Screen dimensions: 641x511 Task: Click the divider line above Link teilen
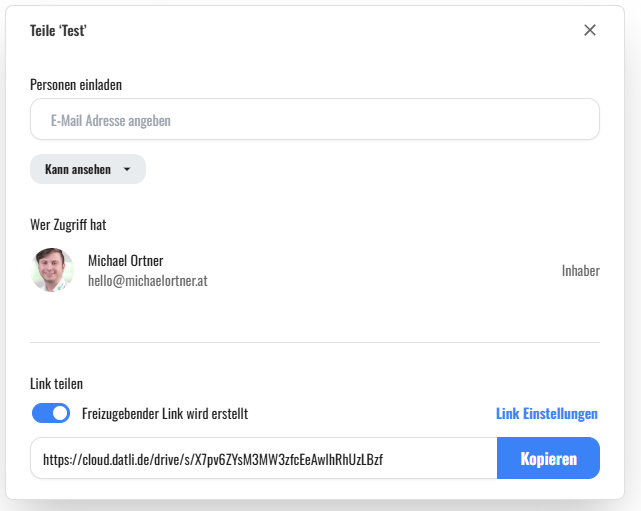point(314,342)
